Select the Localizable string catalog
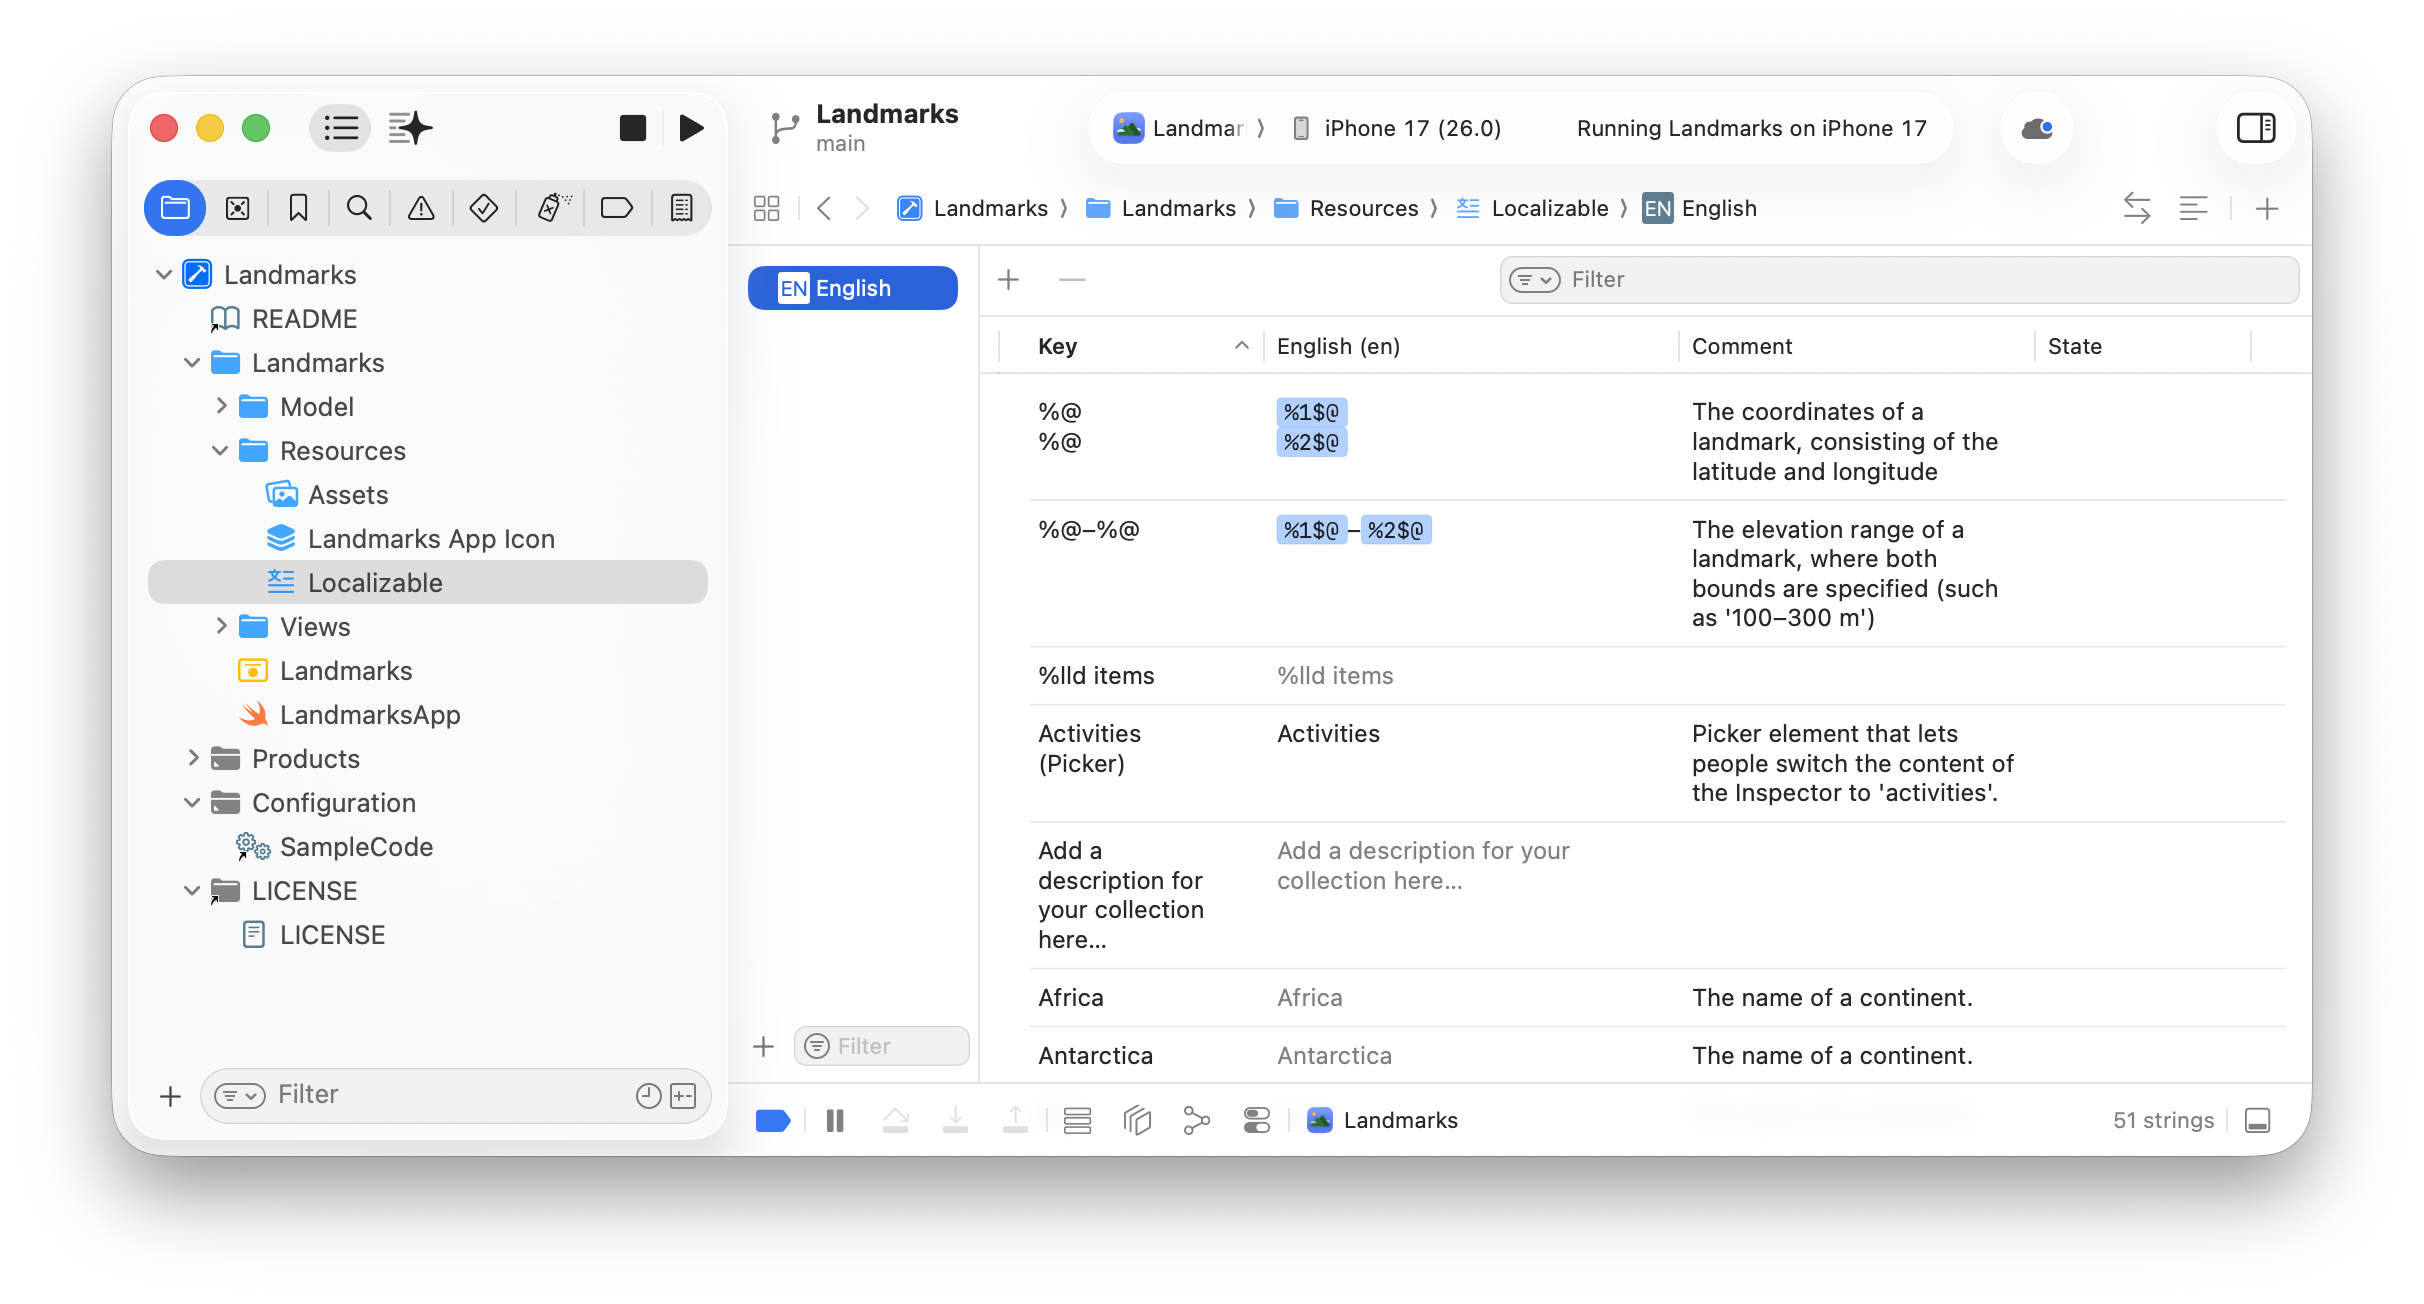2424x1304 pixels. (428, 582)
